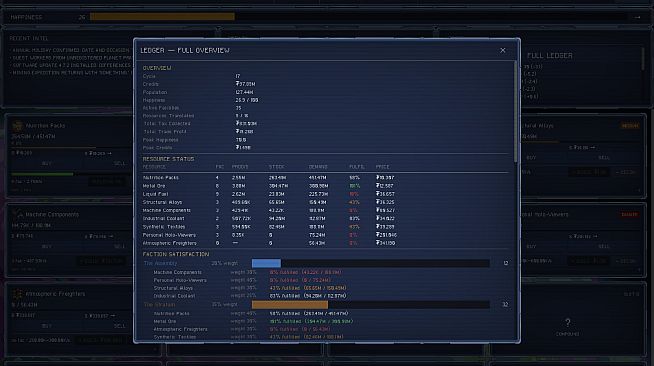Click The Stratum satisfaction score 32

pyautogui.click(x=505, y=305)
